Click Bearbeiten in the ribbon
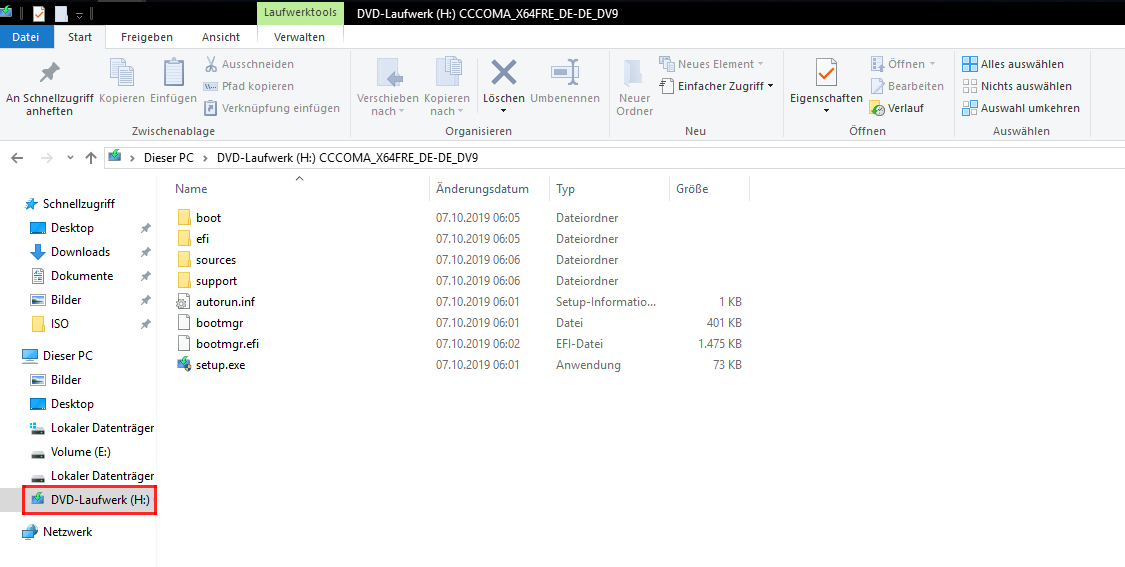The image size is (1125, 567). (907, 86)
